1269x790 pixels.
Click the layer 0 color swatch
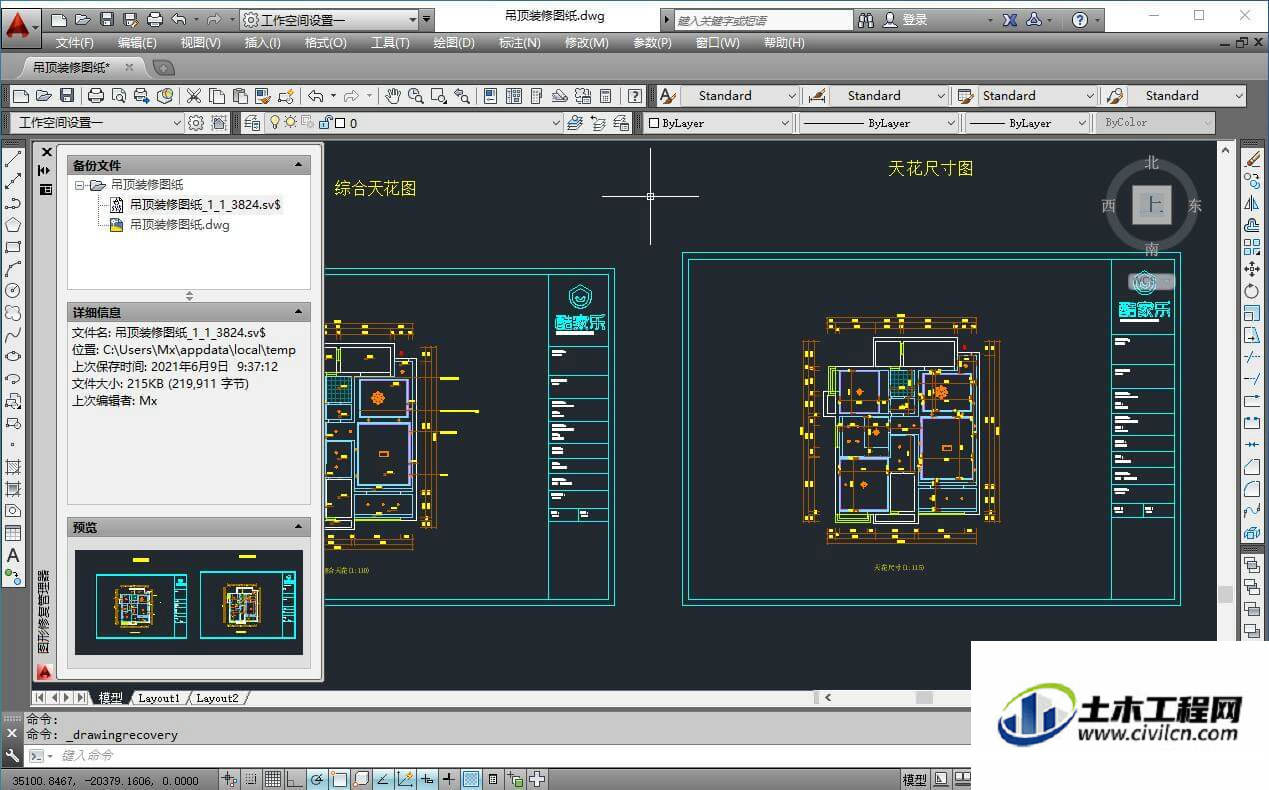pyautogui.click(x=340, y=123)
